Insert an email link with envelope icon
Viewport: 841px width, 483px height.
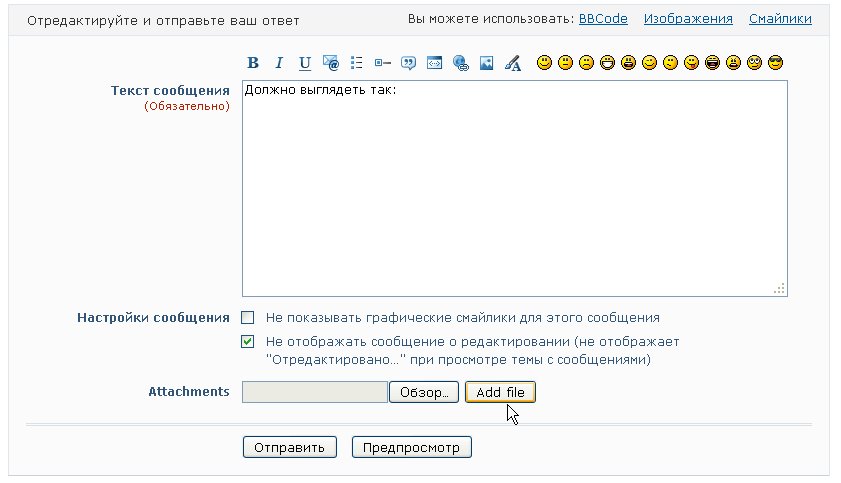click(331, 64)
